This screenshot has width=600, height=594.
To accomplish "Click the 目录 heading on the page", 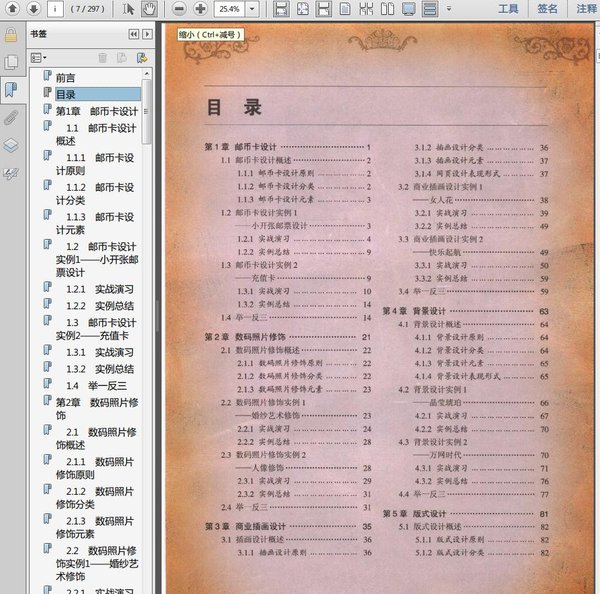I will 234,107.
